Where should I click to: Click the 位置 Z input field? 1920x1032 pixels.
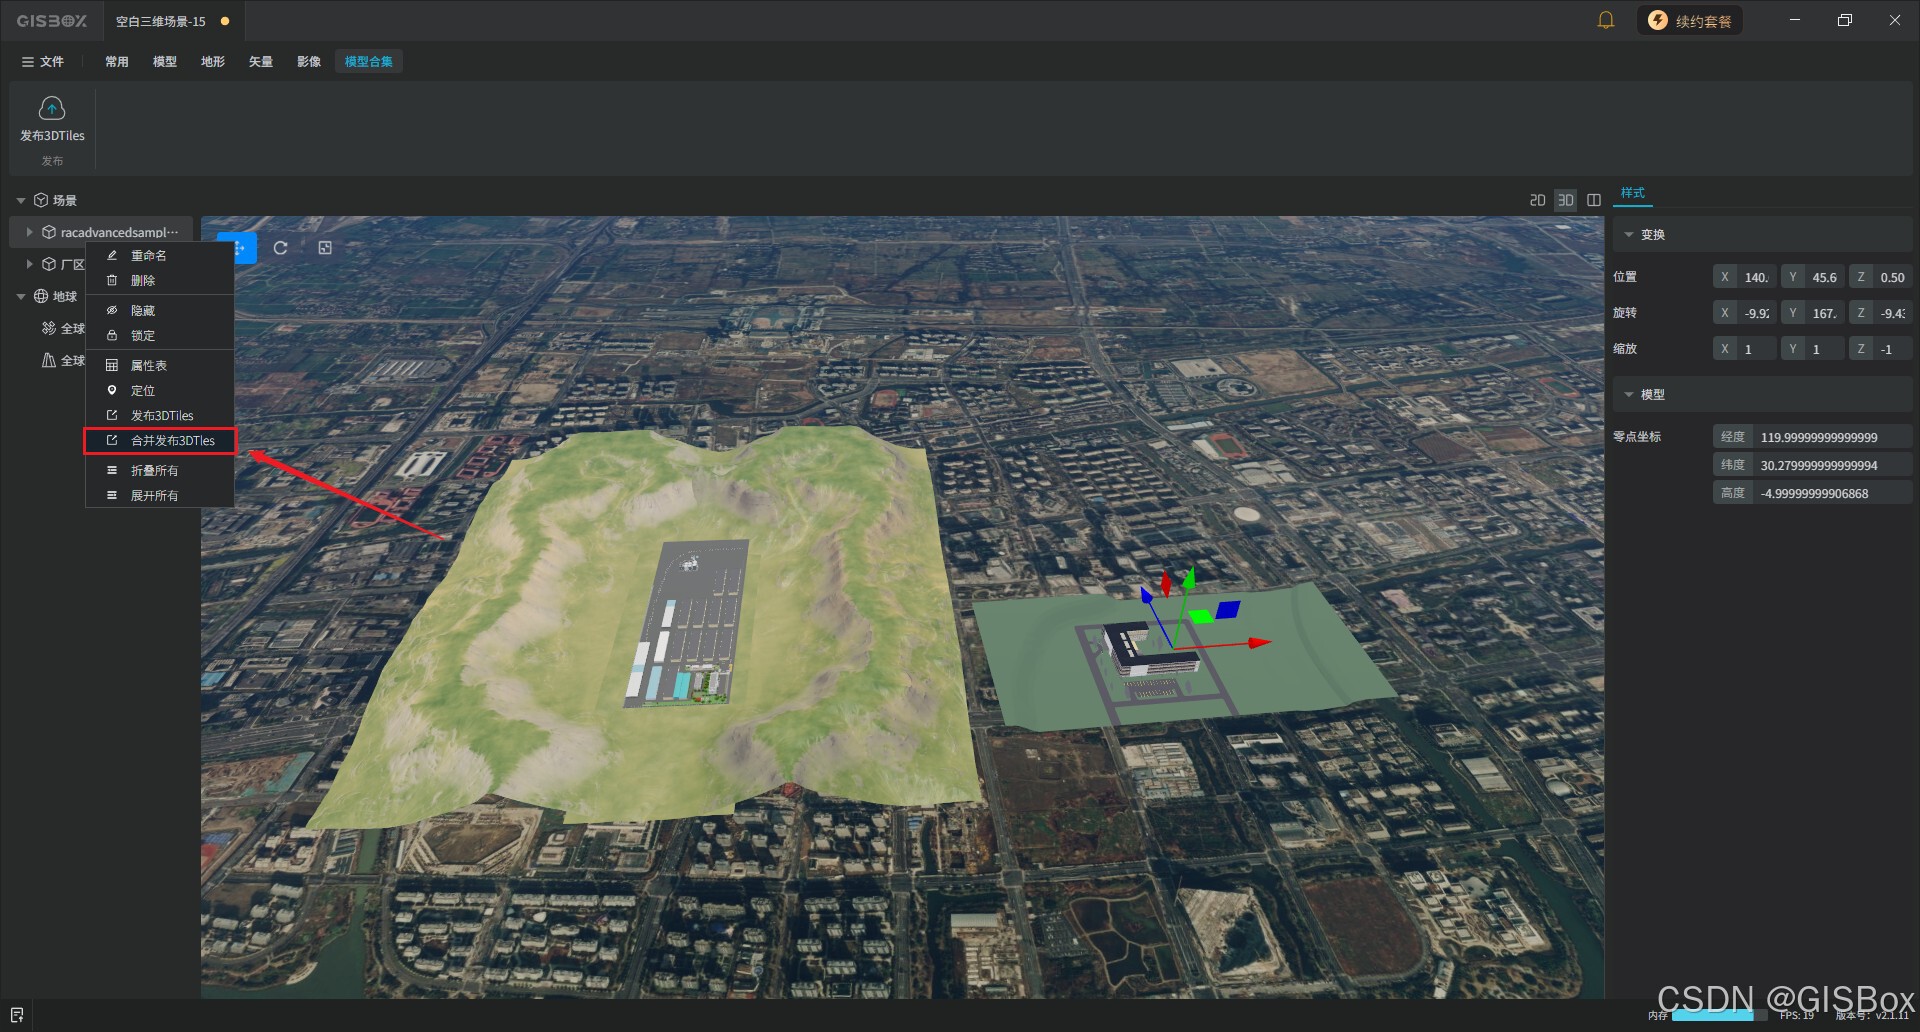pyautogui.click(x=1881, y=277)
